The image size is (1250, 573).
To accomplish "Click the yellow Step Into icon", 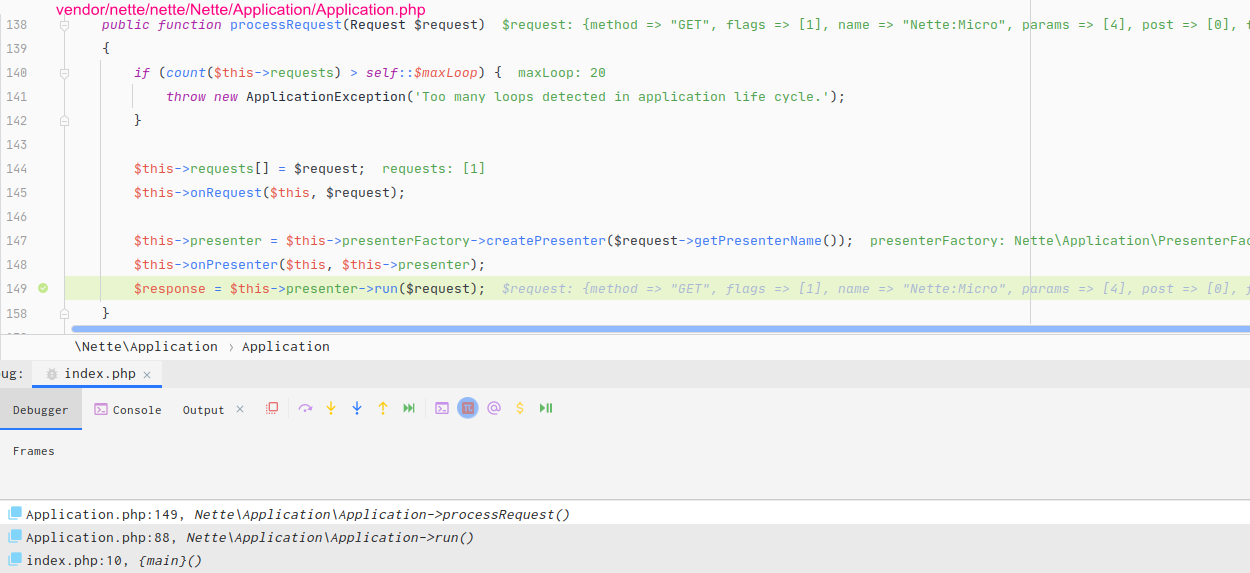I will click(331, 408).
